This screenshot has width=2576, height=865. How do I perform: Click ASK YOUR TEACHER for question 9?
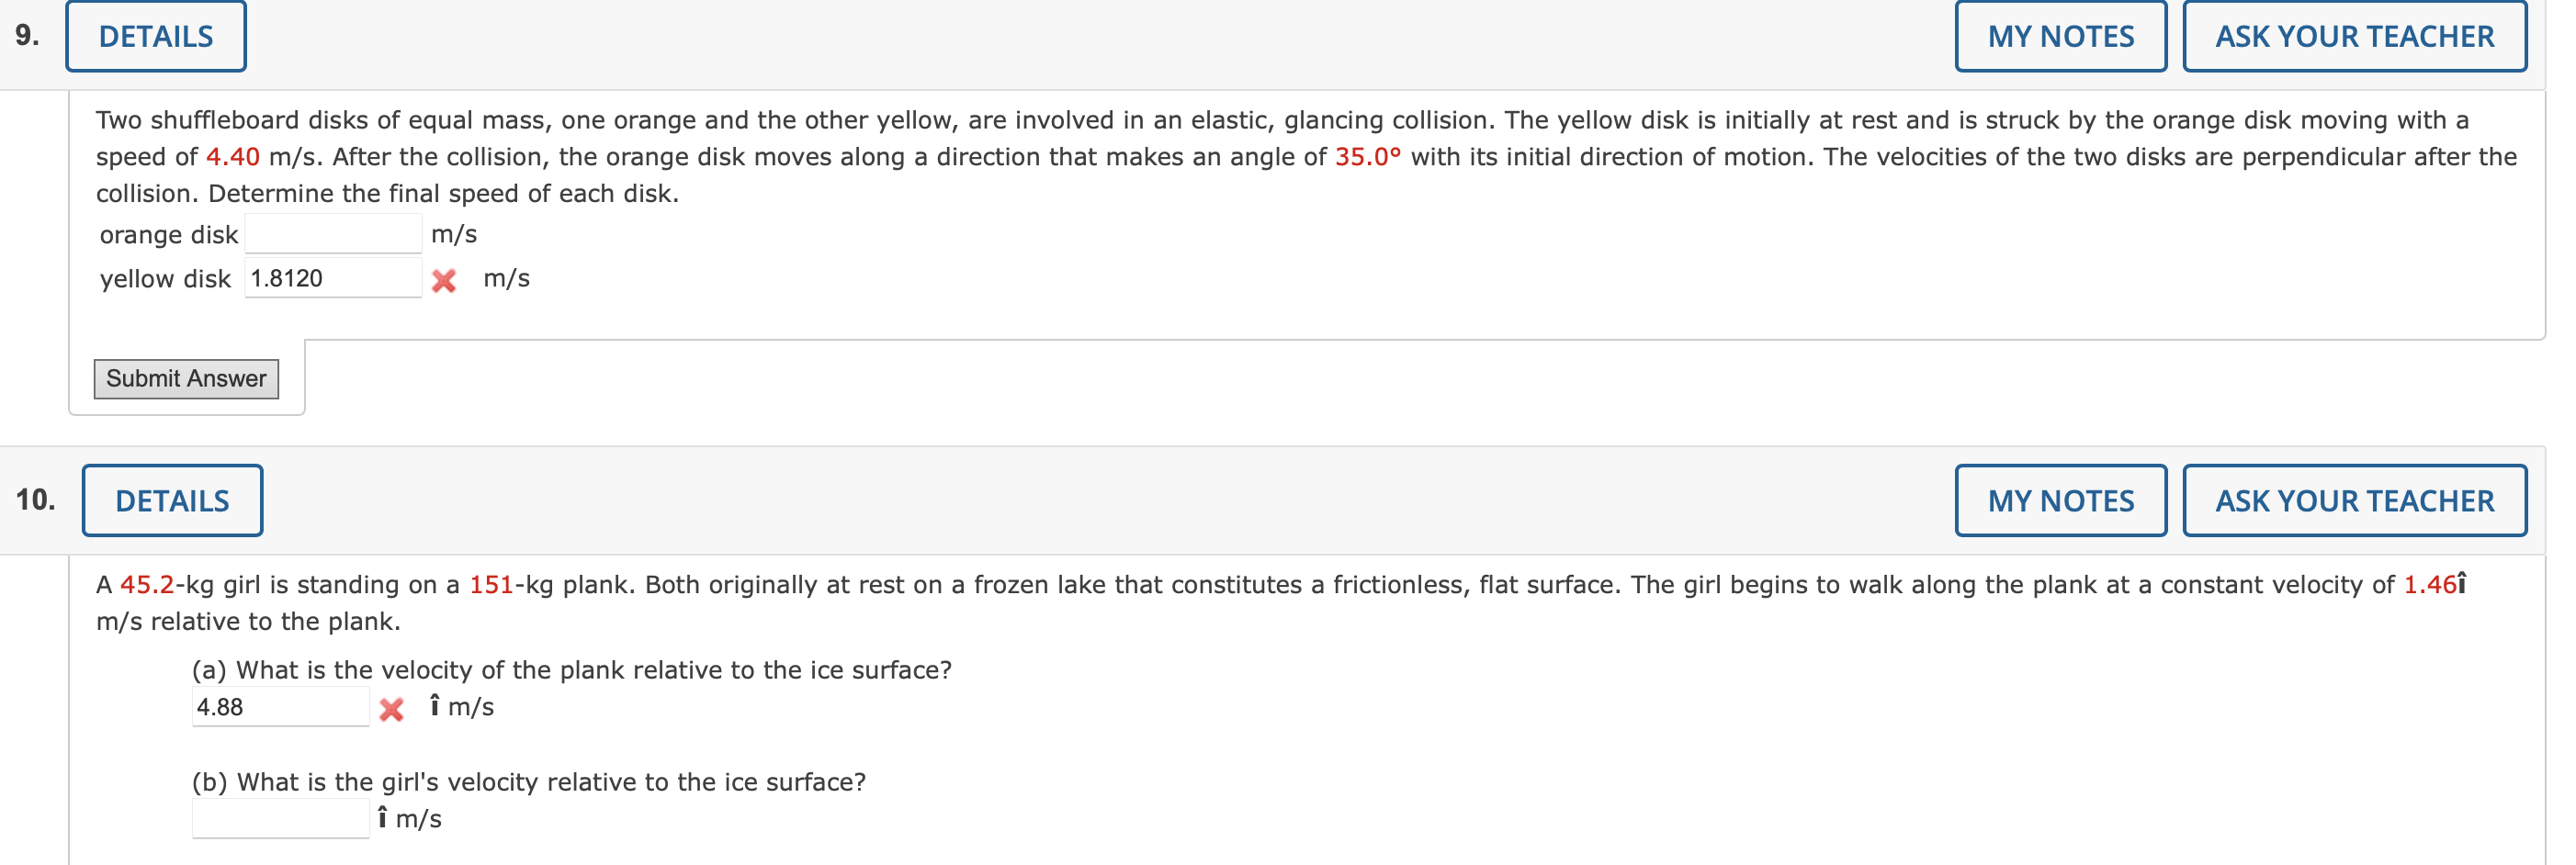coord(2354,36)
